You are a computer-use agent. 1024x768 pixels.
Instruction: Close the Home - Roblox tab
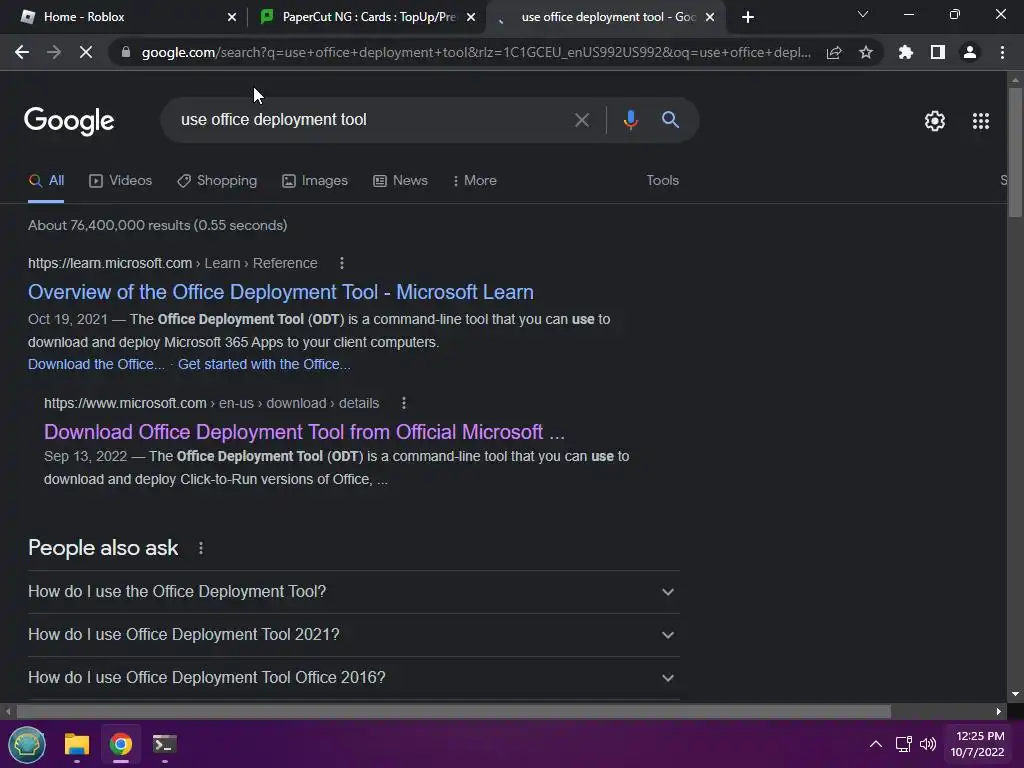point(232,17)
